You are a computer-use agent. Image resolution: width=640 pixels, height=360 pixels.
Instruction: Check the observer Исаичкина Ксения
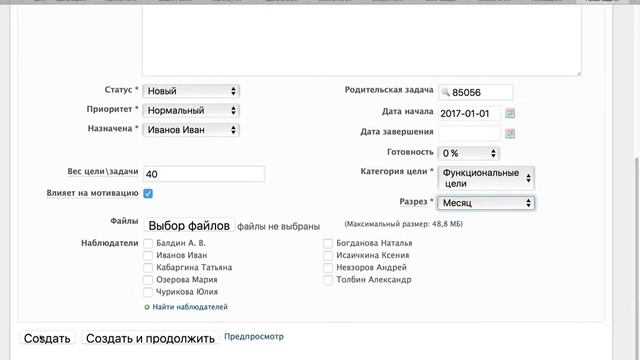[x=328, y=256]
